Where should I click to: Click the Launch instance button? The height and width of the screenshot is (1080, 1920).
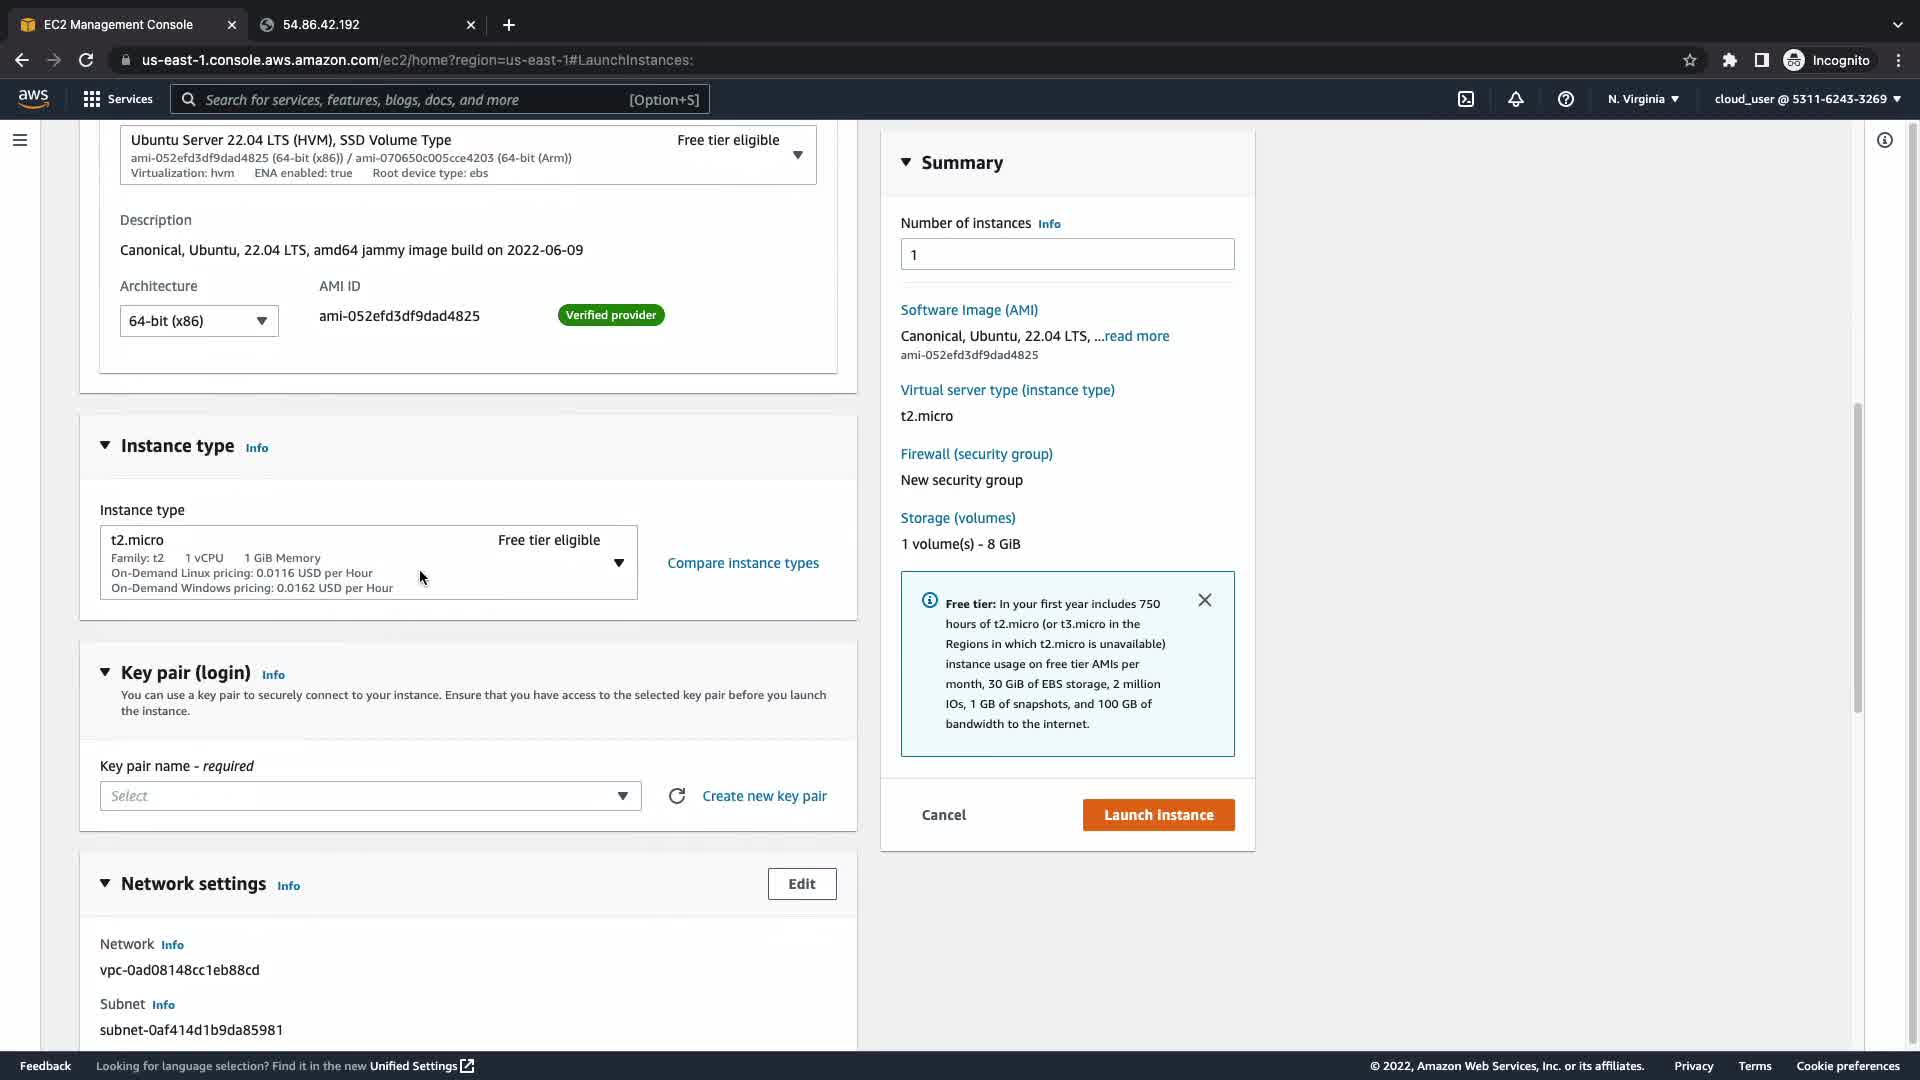pos(1158,815)
